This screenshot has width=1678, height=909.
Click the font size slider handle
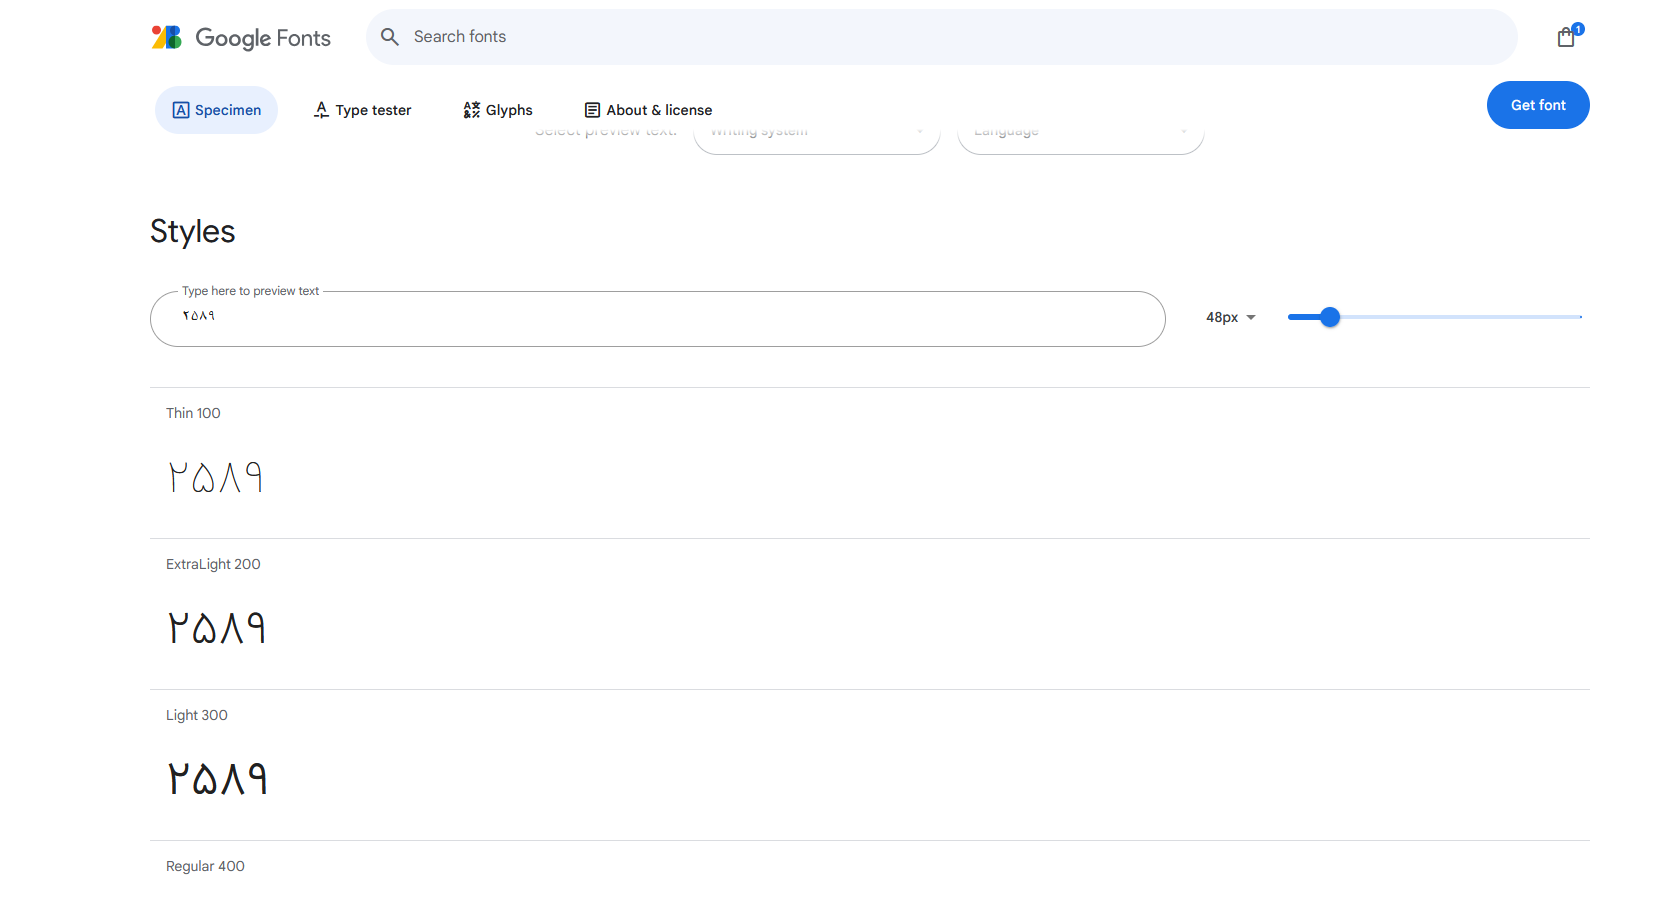(x=1330, y=317)
